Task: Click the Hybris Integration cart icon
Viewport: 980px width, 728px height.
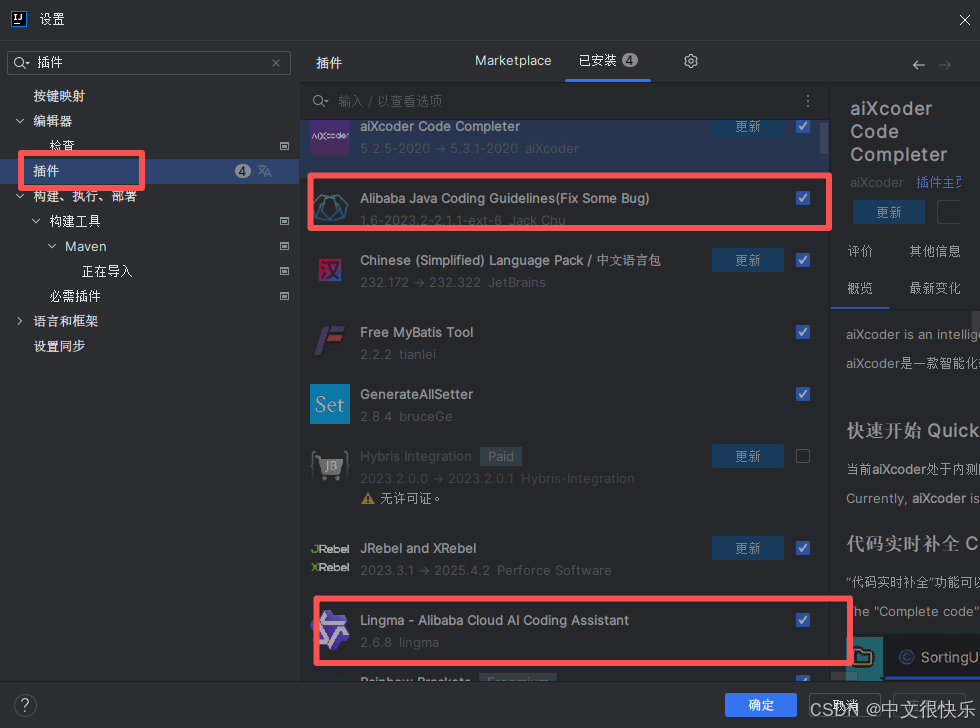Action: (330, 466)
